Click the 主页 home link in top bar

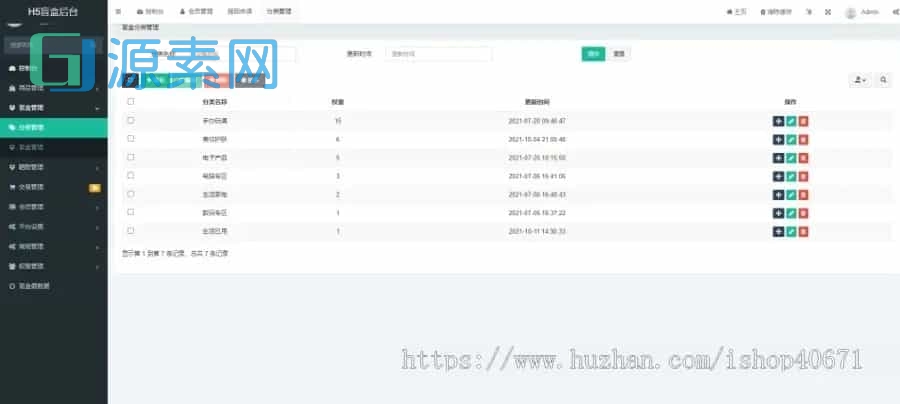pyautogui.click(x=736, y=11)
